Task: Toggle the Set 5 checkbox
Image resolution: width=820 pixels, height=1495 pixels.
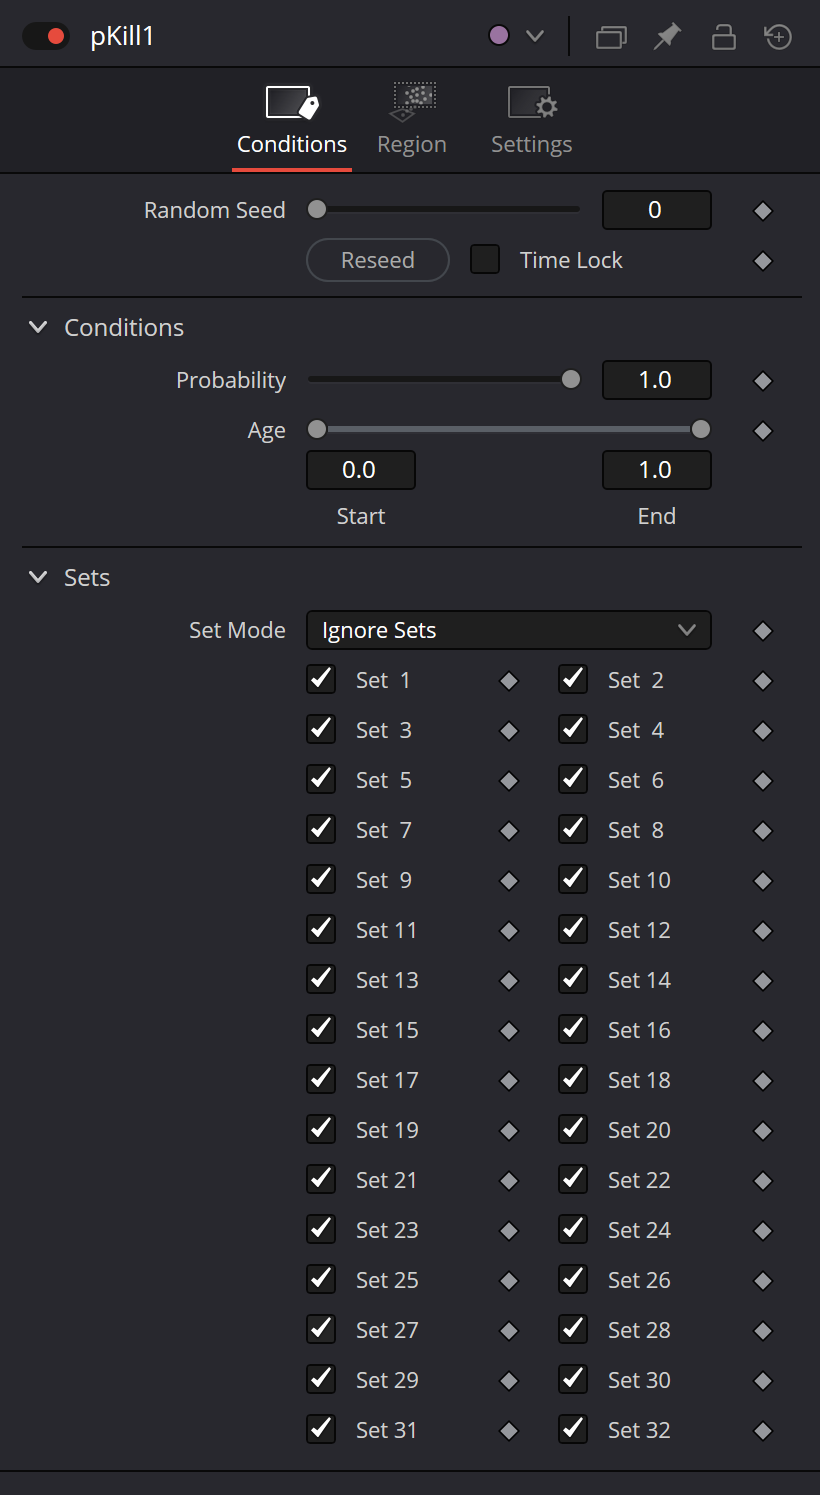Action: [x=321, y=780]
